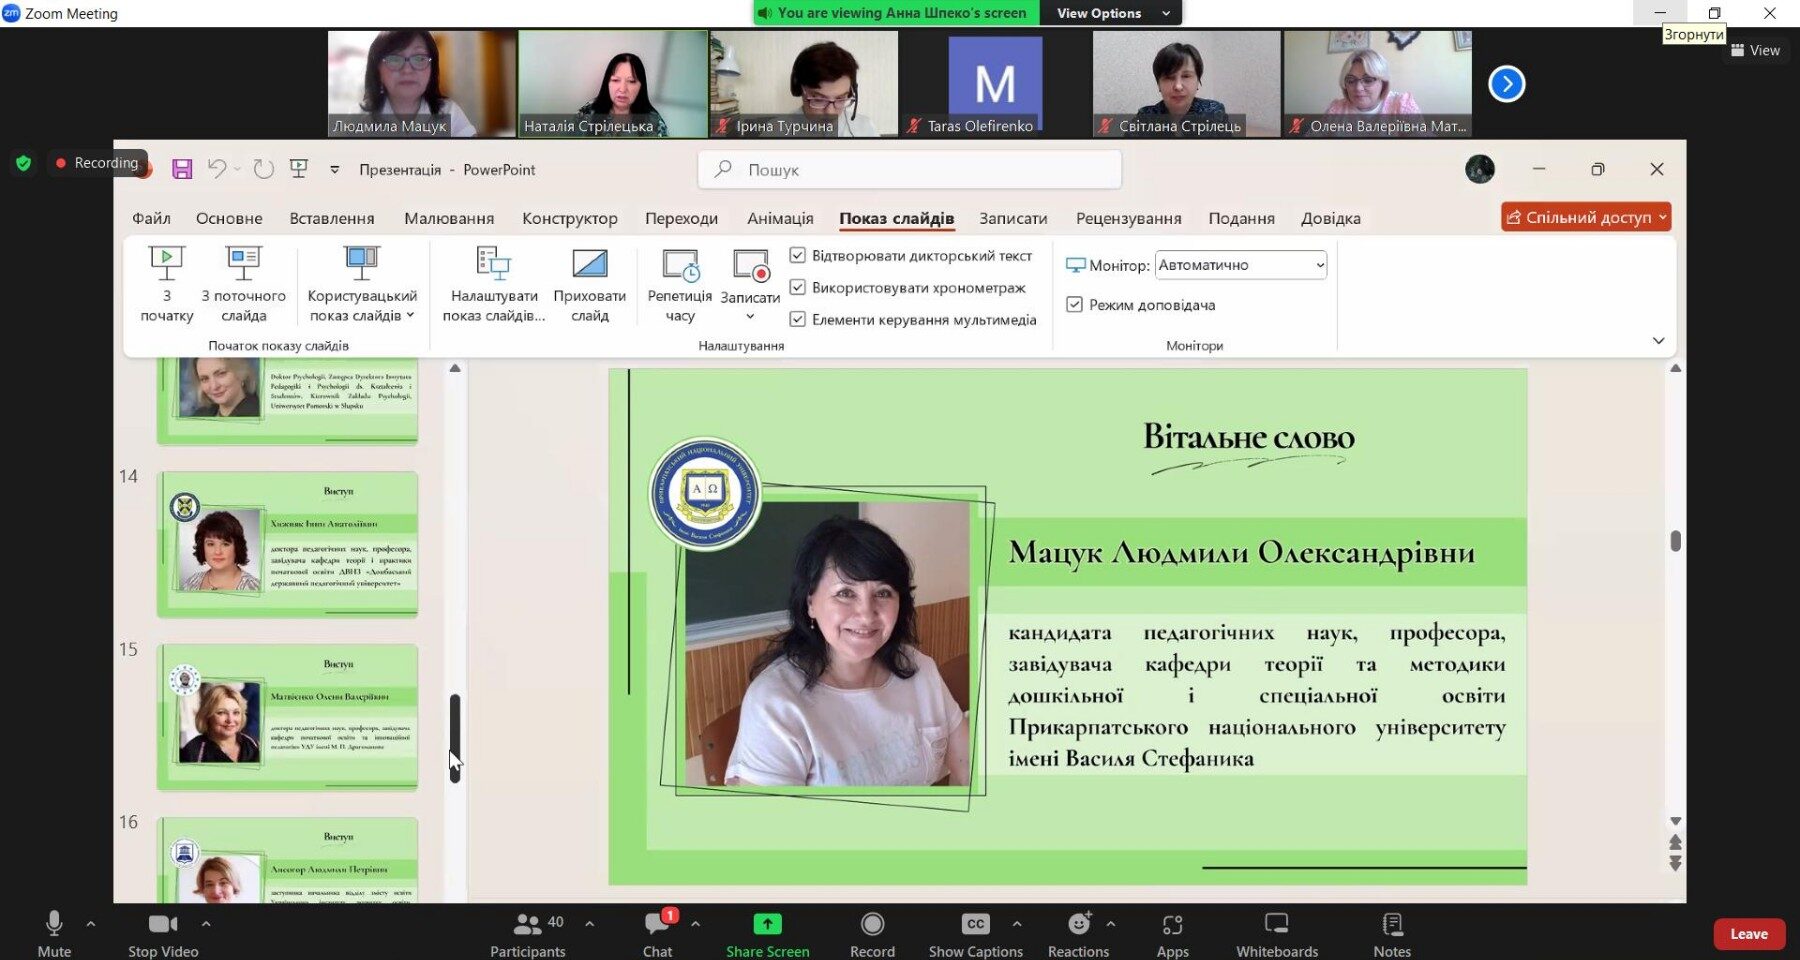Toggle Відтворювати дикторський текст checkbox
This screenshot has height=960, width=1800.
[x=797, y=255]
